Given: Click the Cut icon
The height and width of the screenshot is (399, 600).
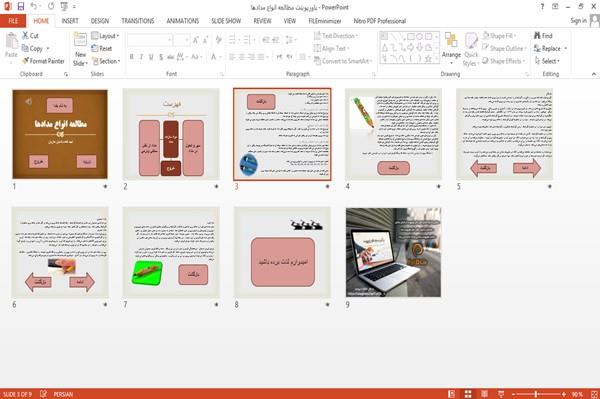Looking at the screenshot, I should coord(30,36).
